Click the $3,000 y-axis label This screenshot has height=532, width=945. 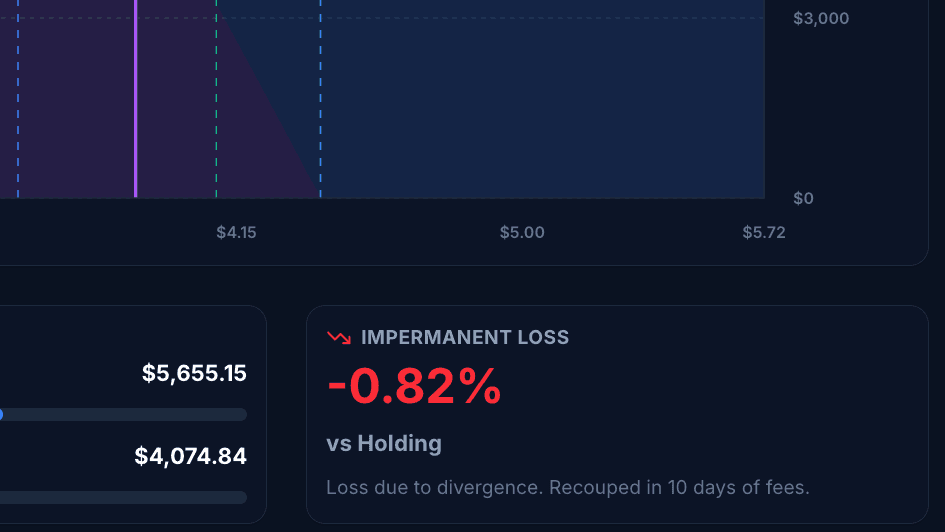(x=821, y=19)
